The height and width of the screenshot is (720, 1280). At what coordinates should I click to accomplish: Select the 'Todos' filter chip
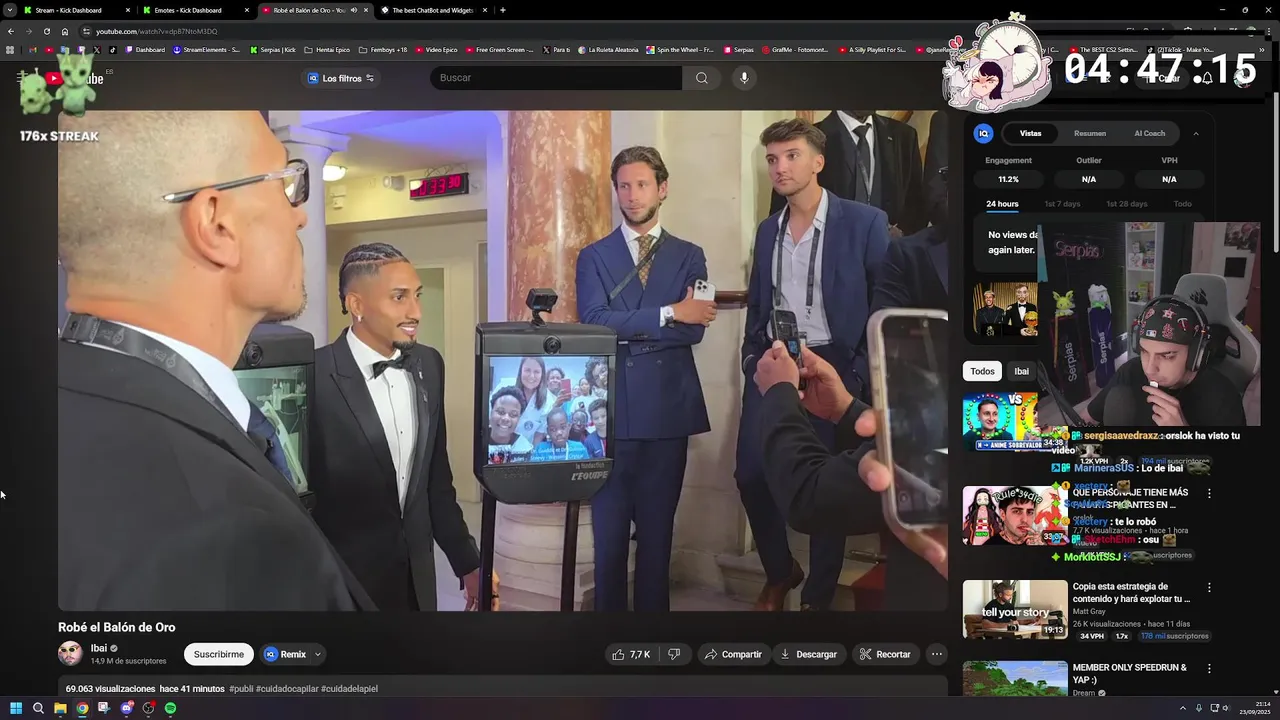[x=983, y=371]
